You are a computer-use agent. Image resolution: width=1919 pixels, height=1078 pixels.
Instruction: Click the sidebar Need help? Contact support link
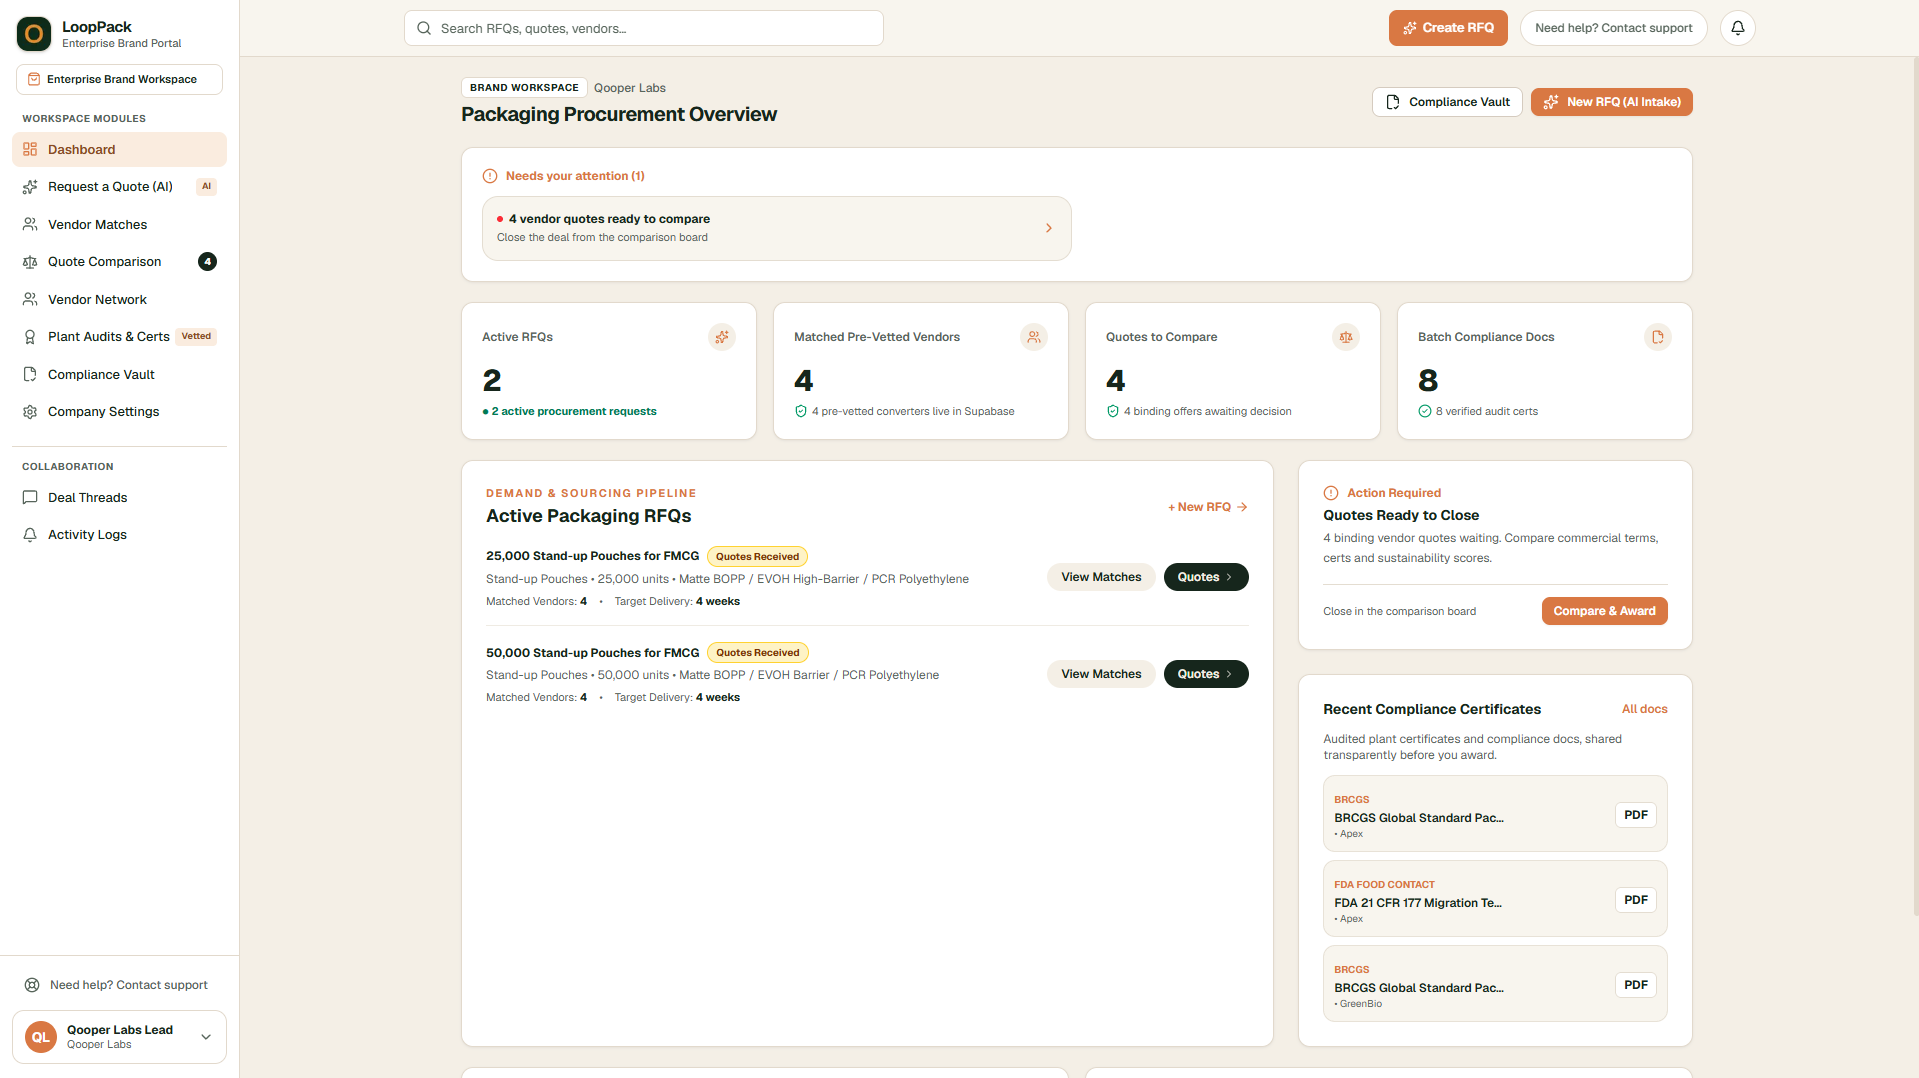pyautogui.click(x=119, y=985)
